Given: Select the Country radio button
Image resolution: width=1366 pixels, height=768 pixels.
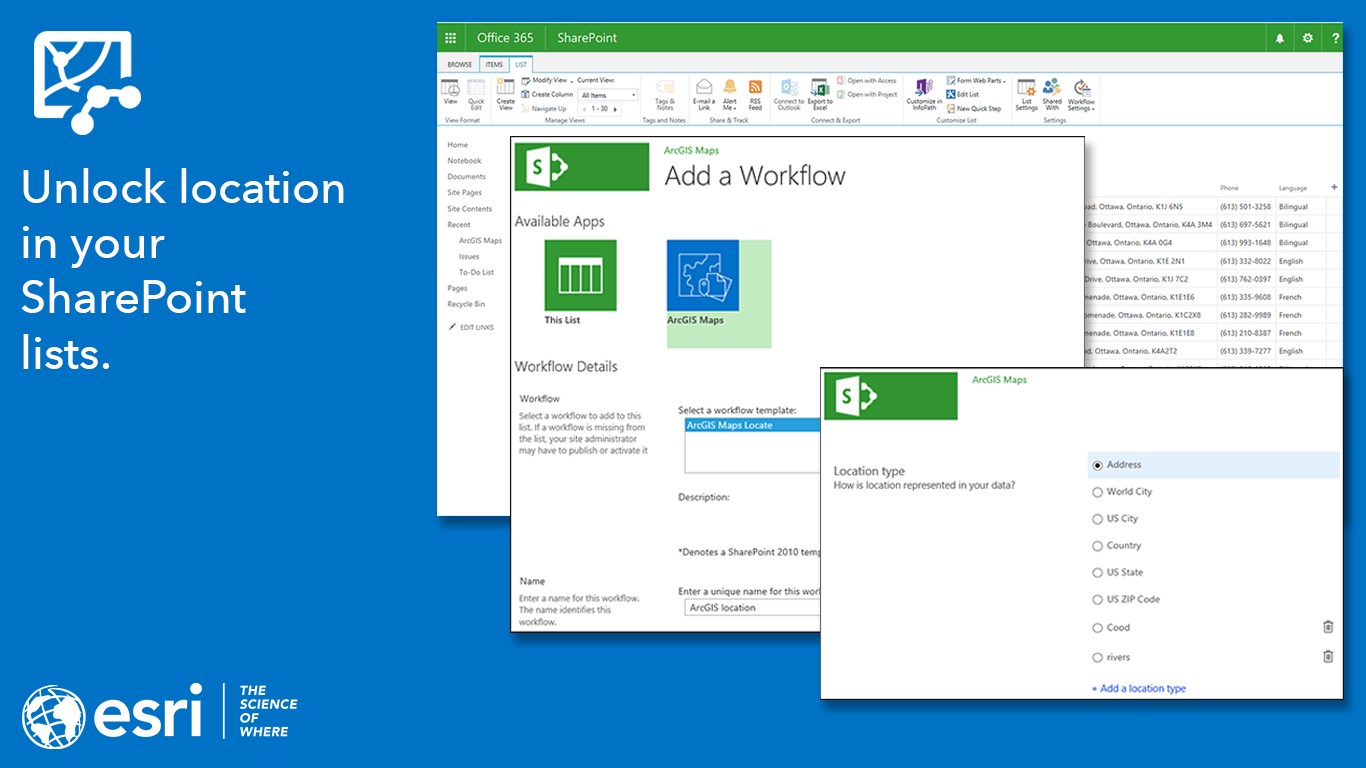Looking at the screenshot, I should tap(1098, 546).
